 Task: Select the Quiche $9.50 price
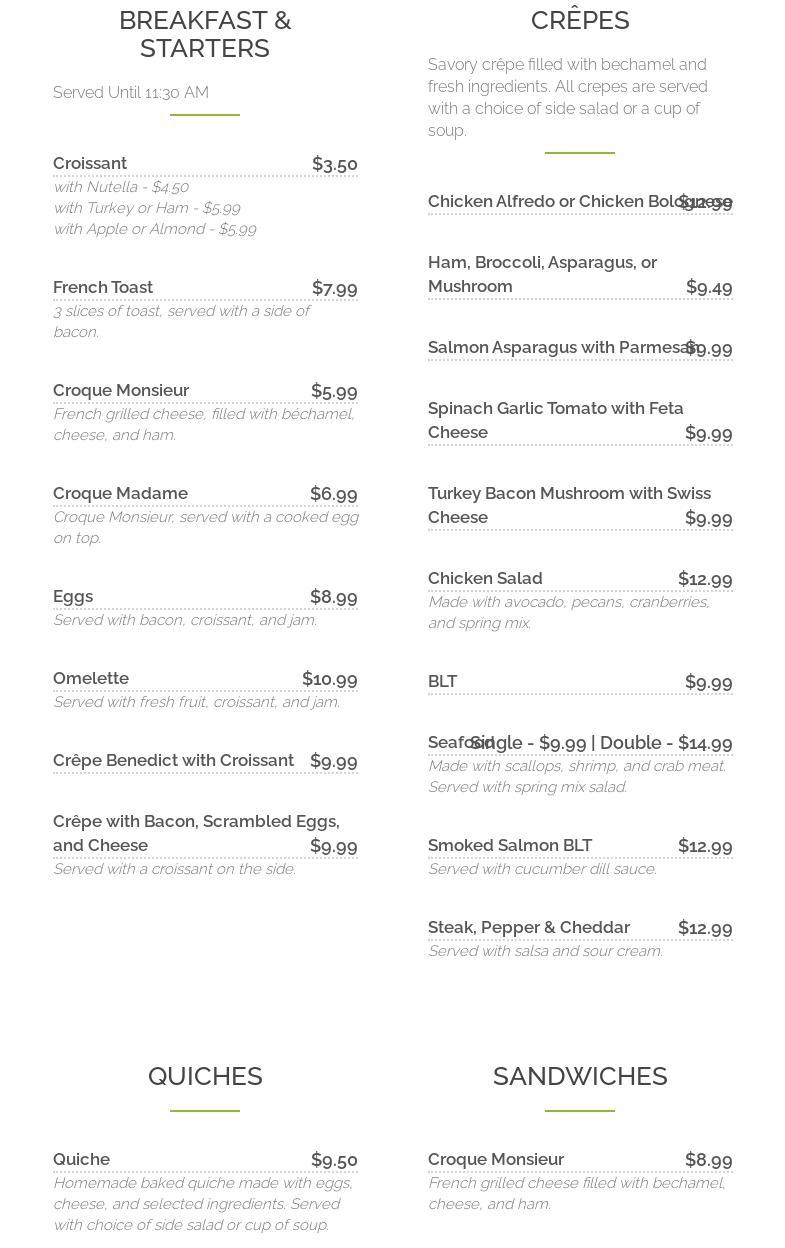[x=334, y=1160]
